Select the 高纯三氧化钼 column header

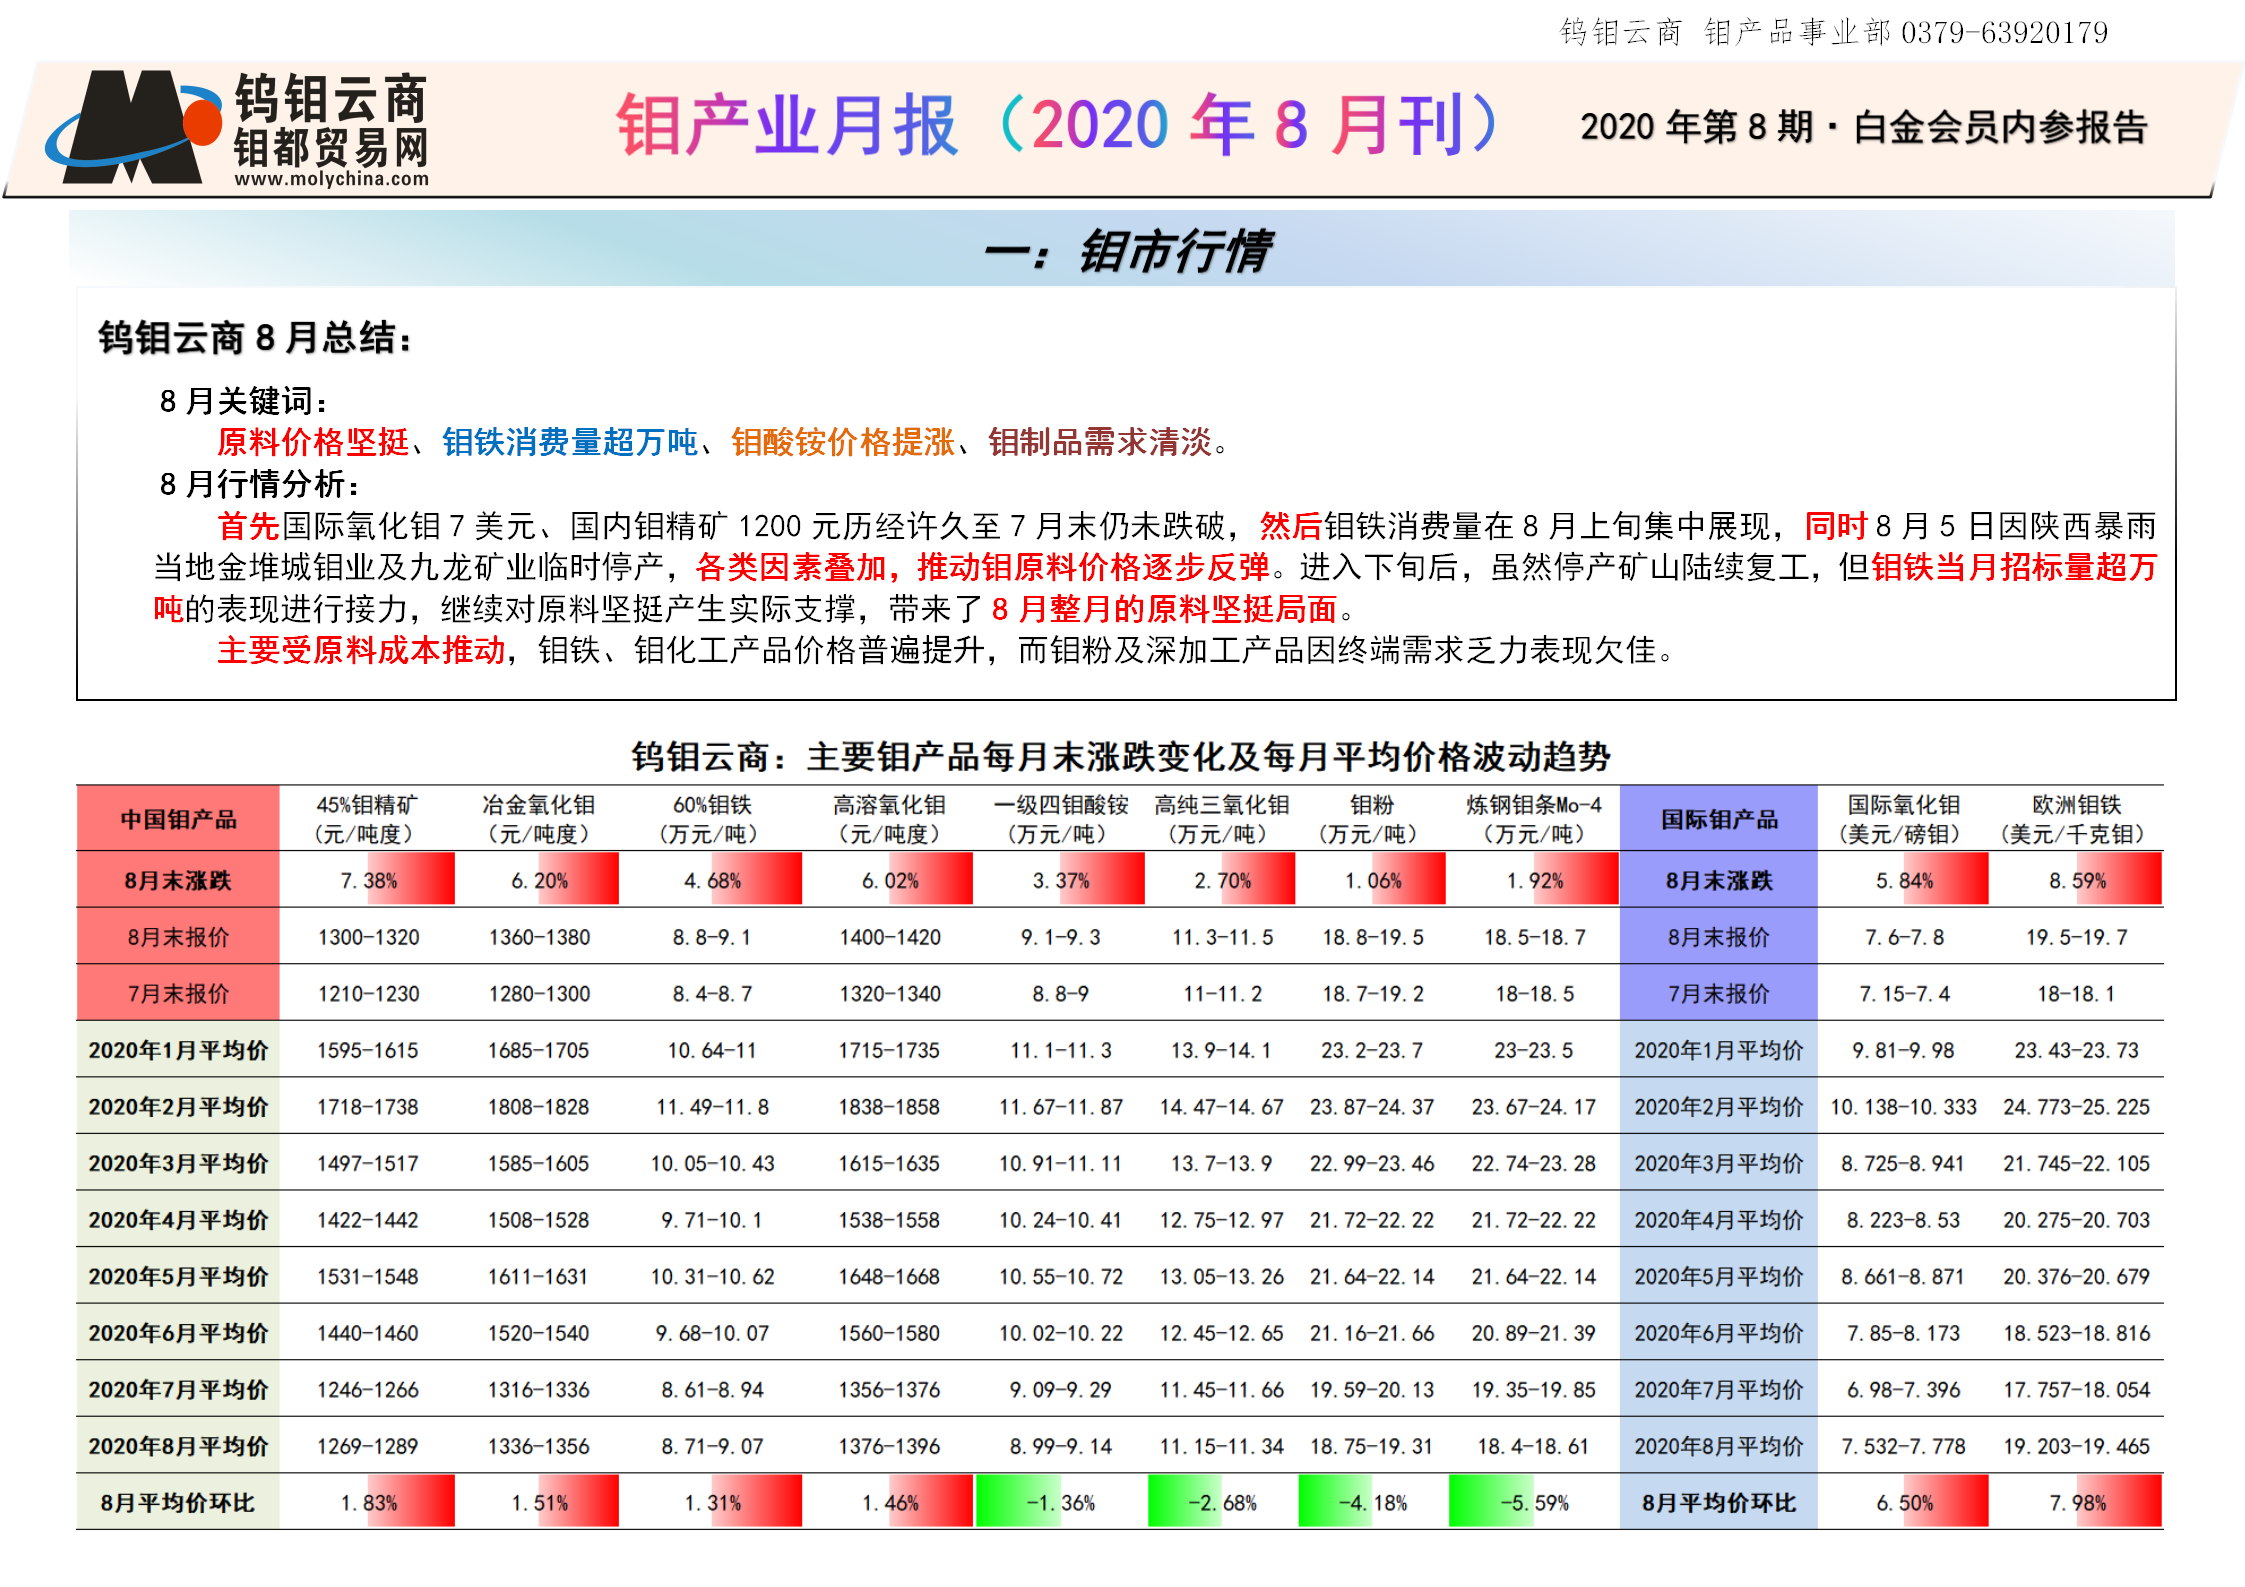coord(1221,819)
